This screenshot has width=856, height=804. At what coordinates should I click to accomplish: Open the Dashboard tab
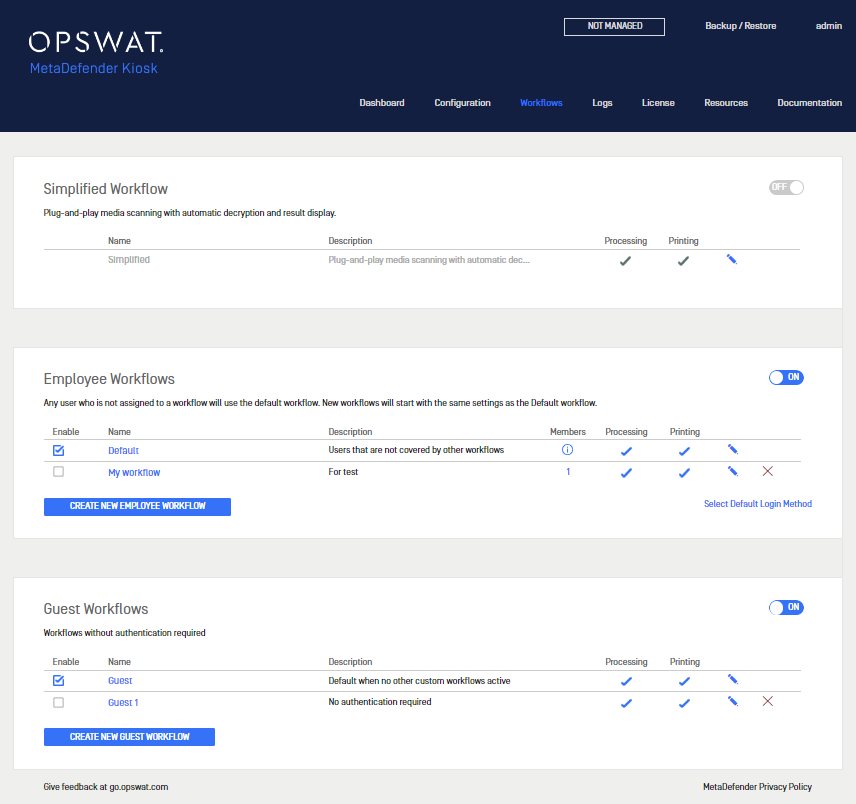(x=382, y=103)
